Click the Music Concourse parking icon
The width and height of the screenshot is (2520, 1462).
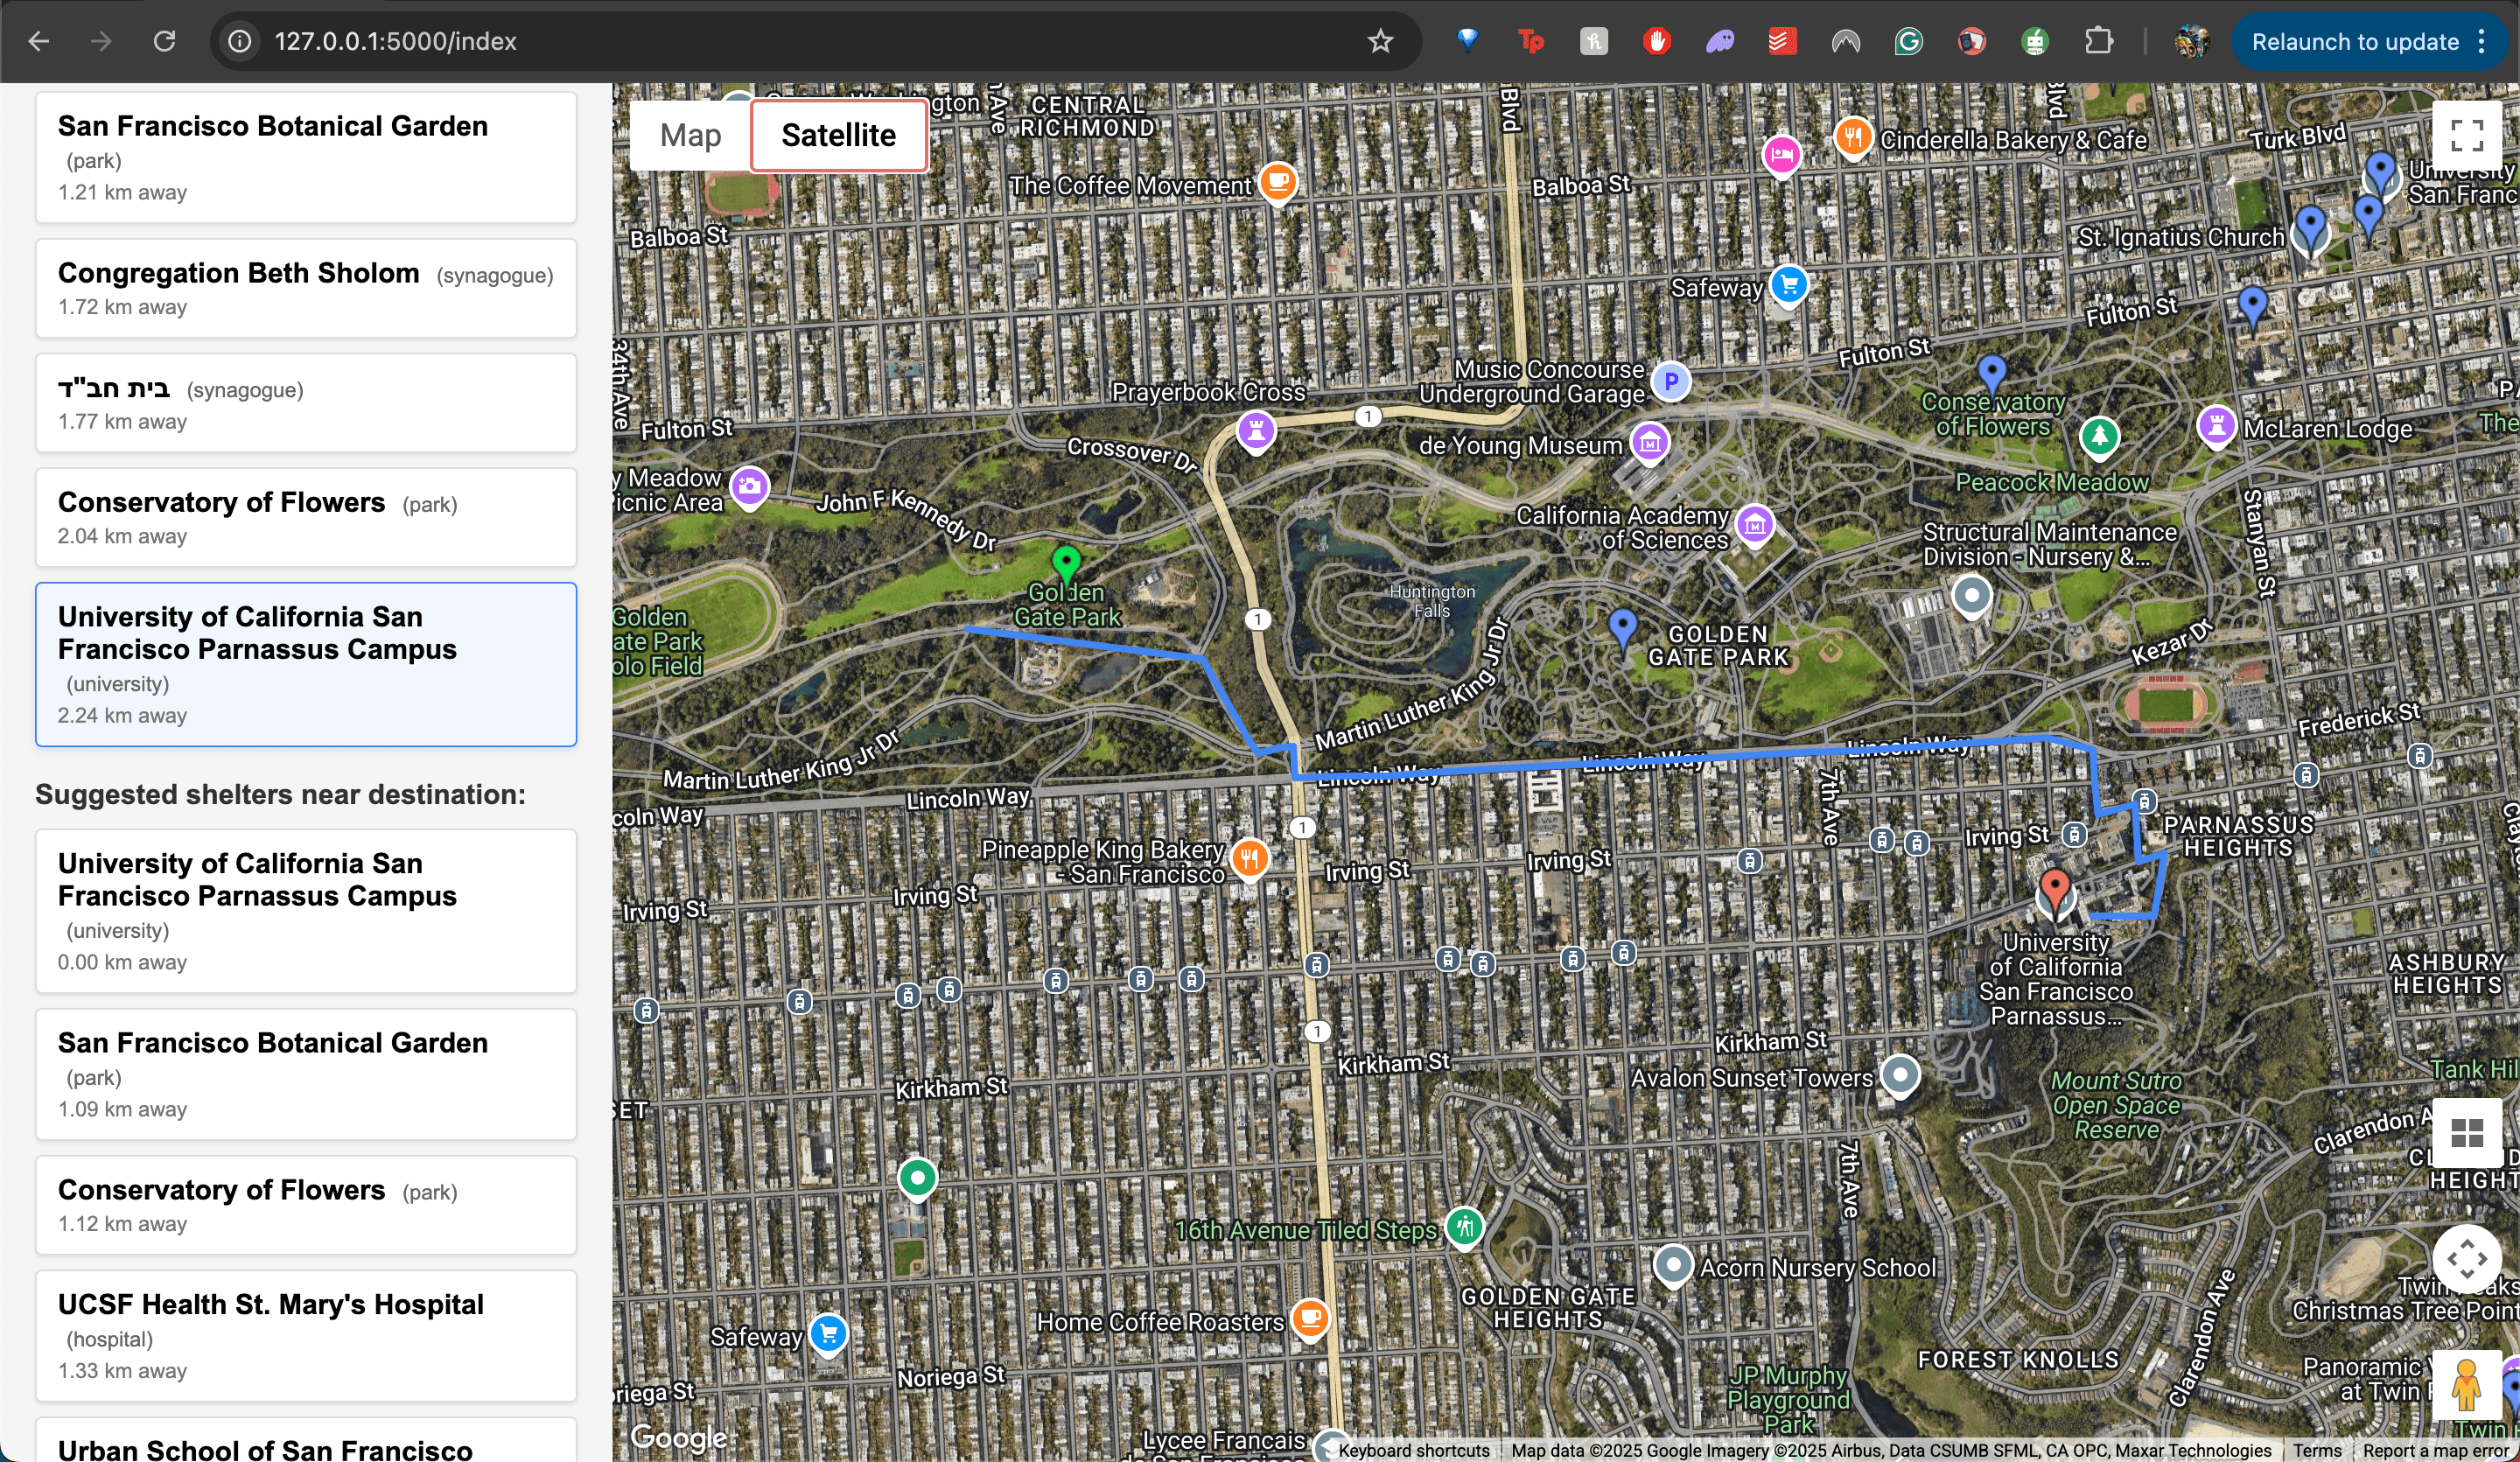1670,381
